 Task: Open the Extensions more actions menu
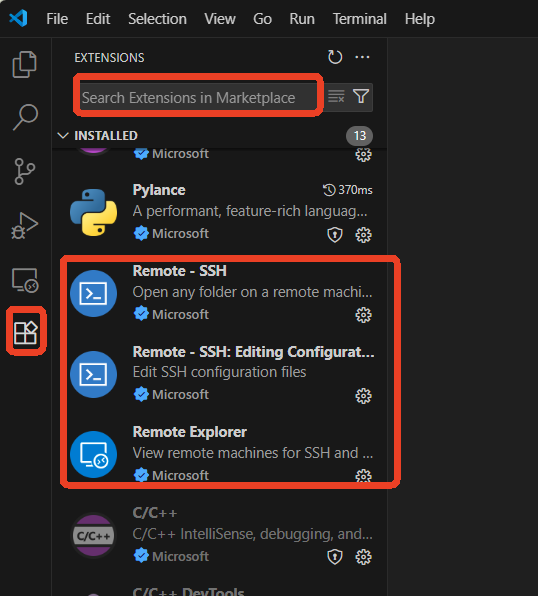click(362, 57)
